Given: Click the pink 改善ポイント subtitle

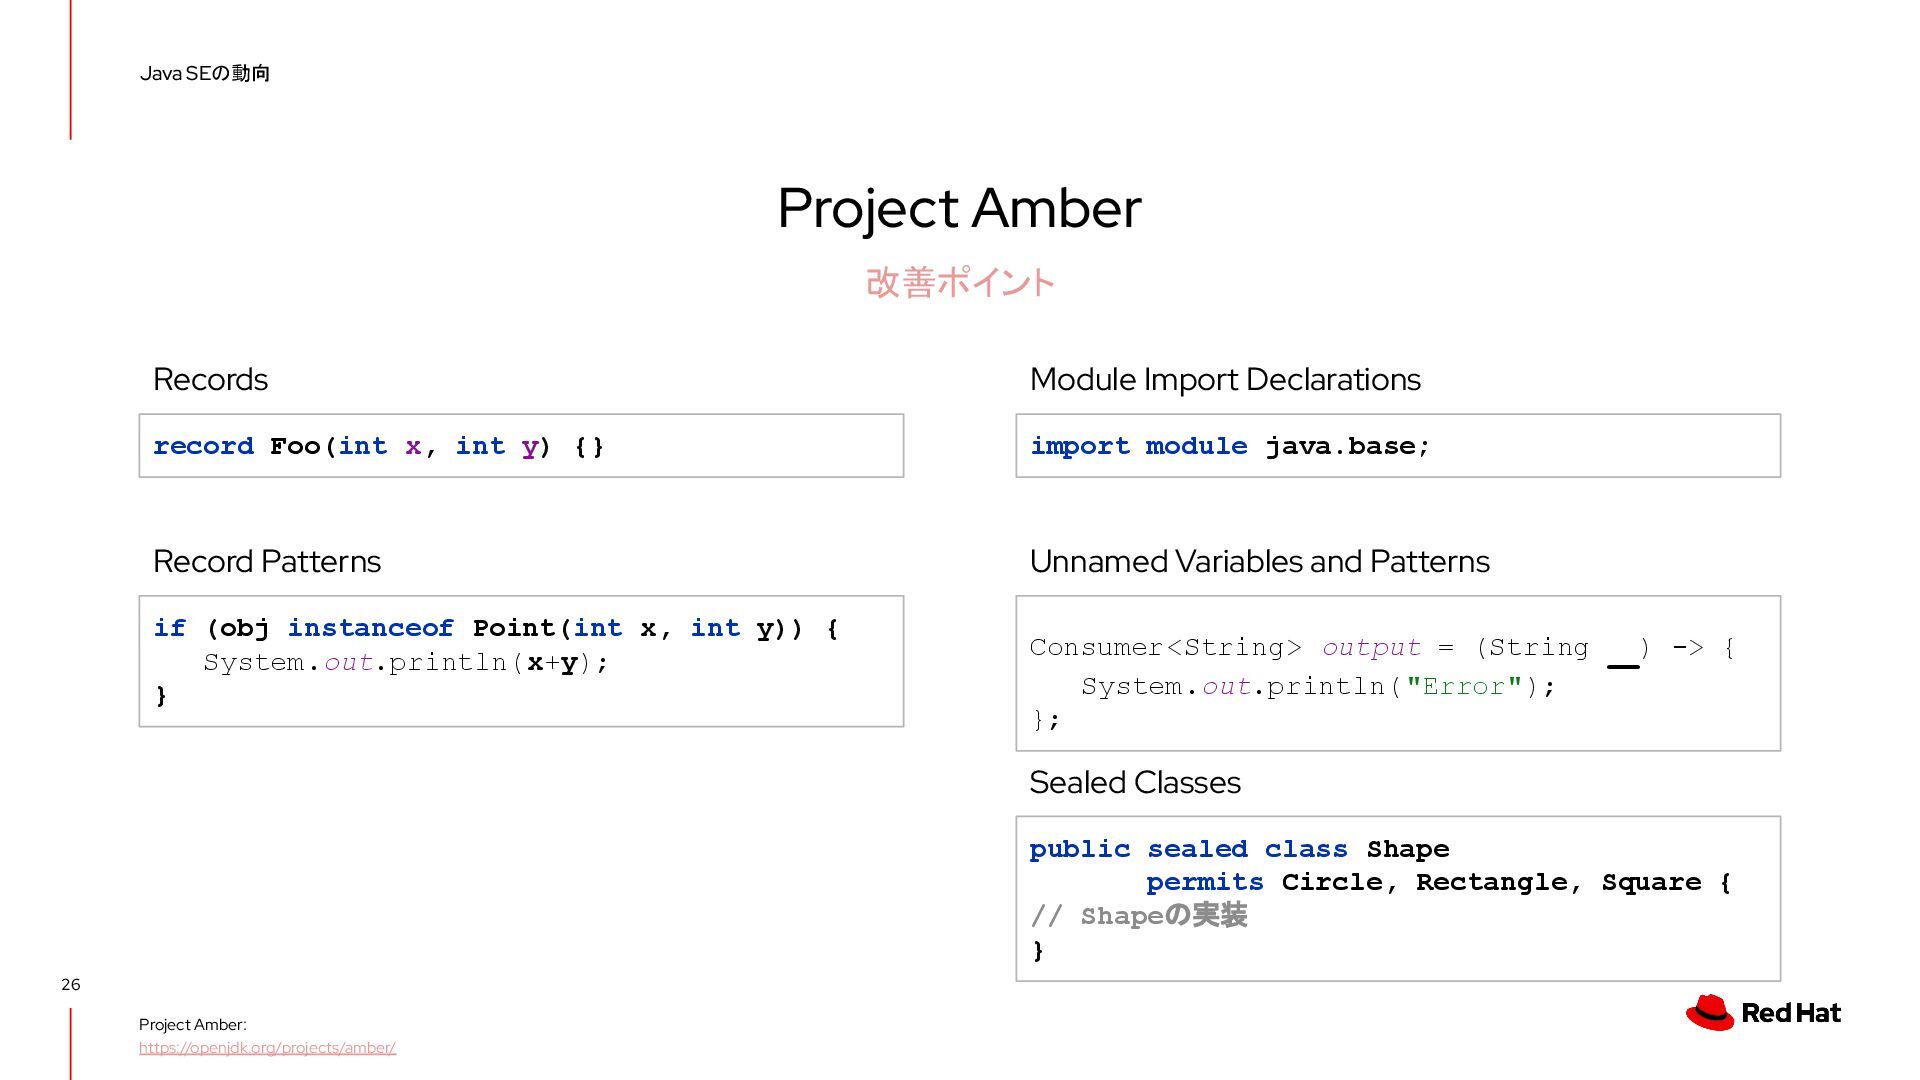Looking at the screenshot, I should tap(959, 283).
